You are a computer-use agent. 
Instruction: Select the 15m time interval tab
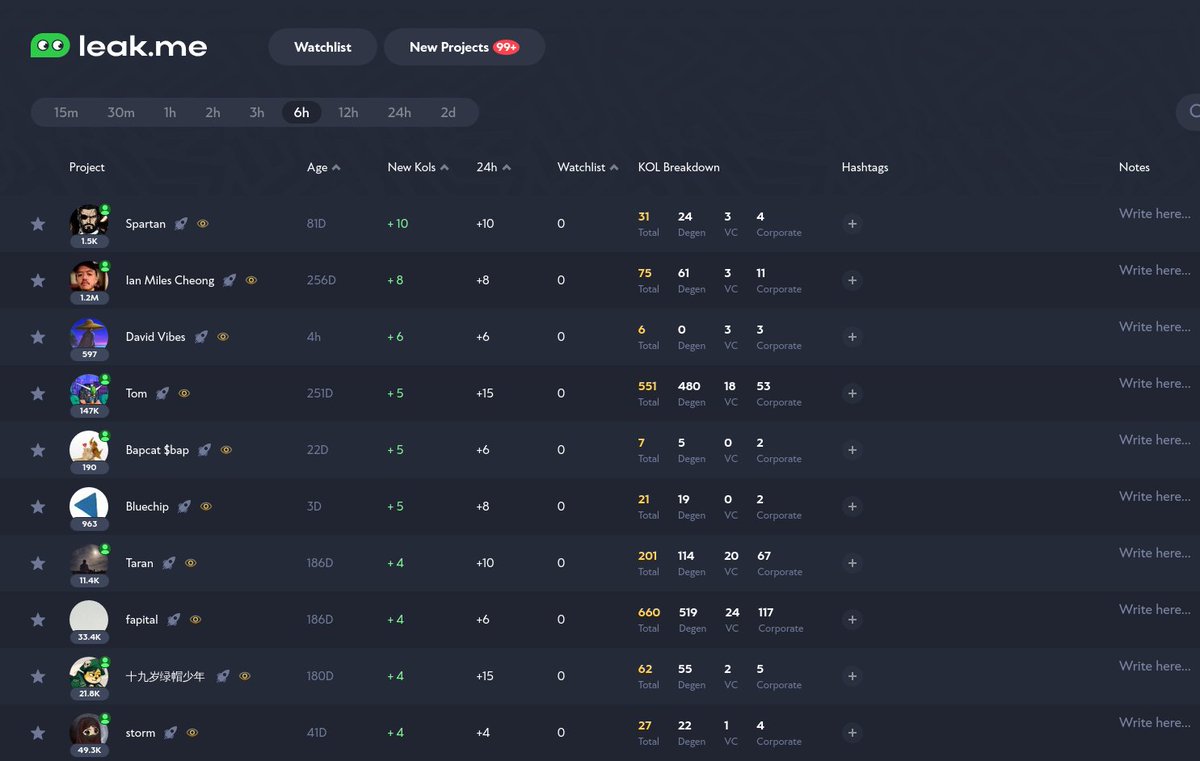point(66,112)
